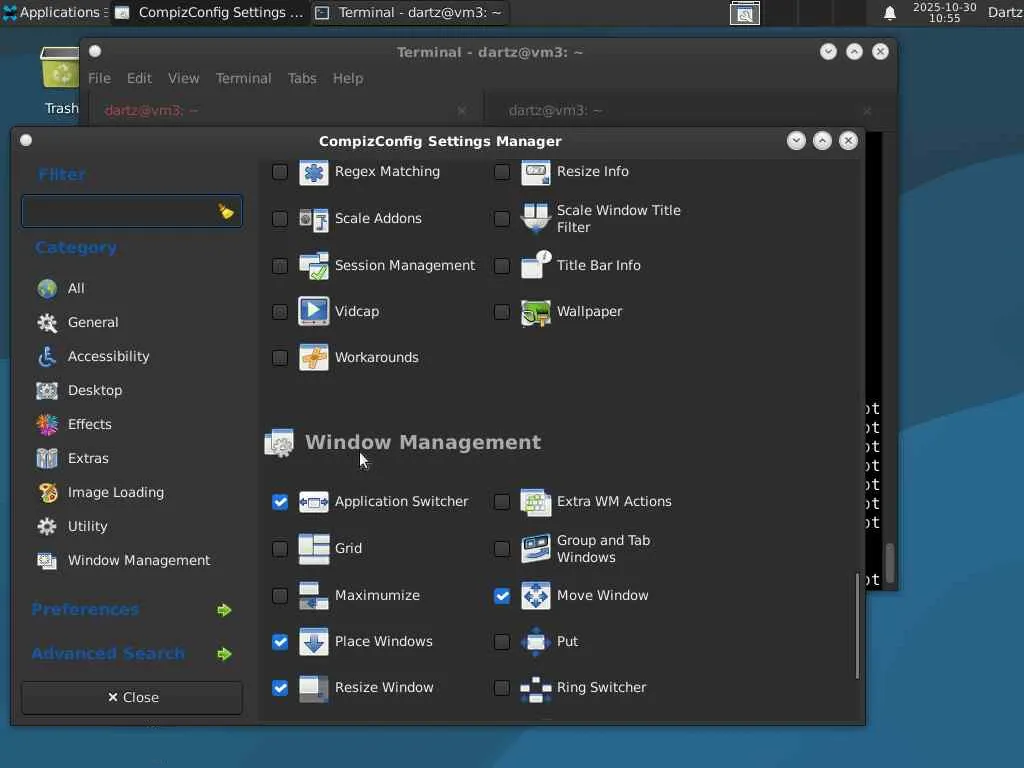Open the Vidcap plugin icon
This screenshot has width=1024, height=768.
click(x=313, y=312)
